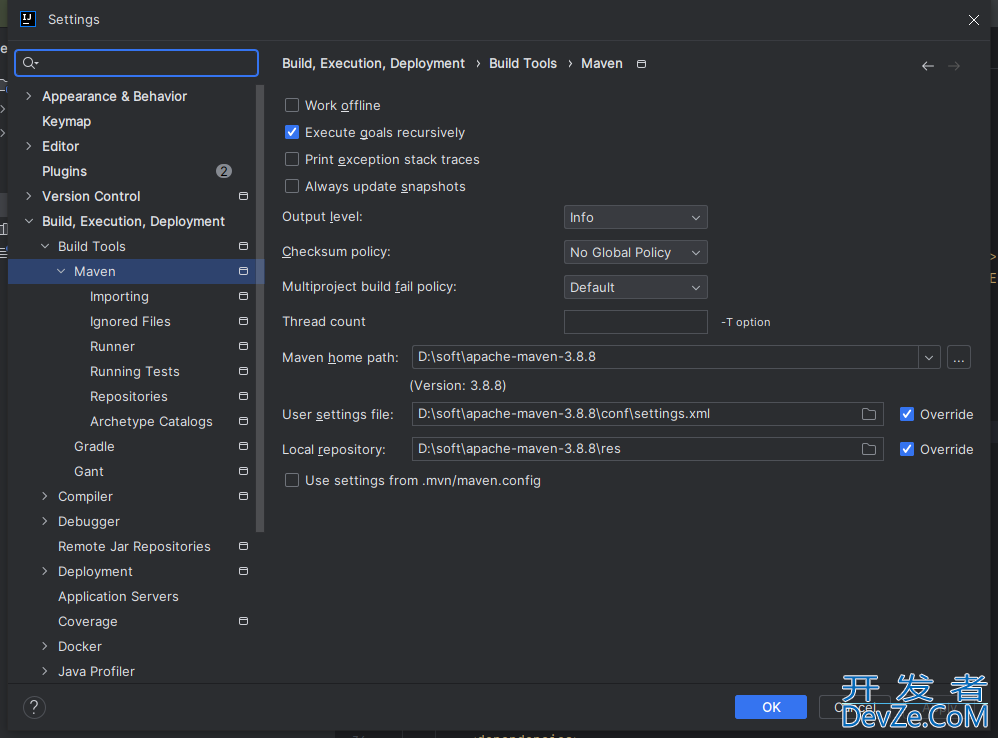The width and height of the screenshot is (998, 738).
Task: Expand the Editor section
Action: tap(28, 146)
